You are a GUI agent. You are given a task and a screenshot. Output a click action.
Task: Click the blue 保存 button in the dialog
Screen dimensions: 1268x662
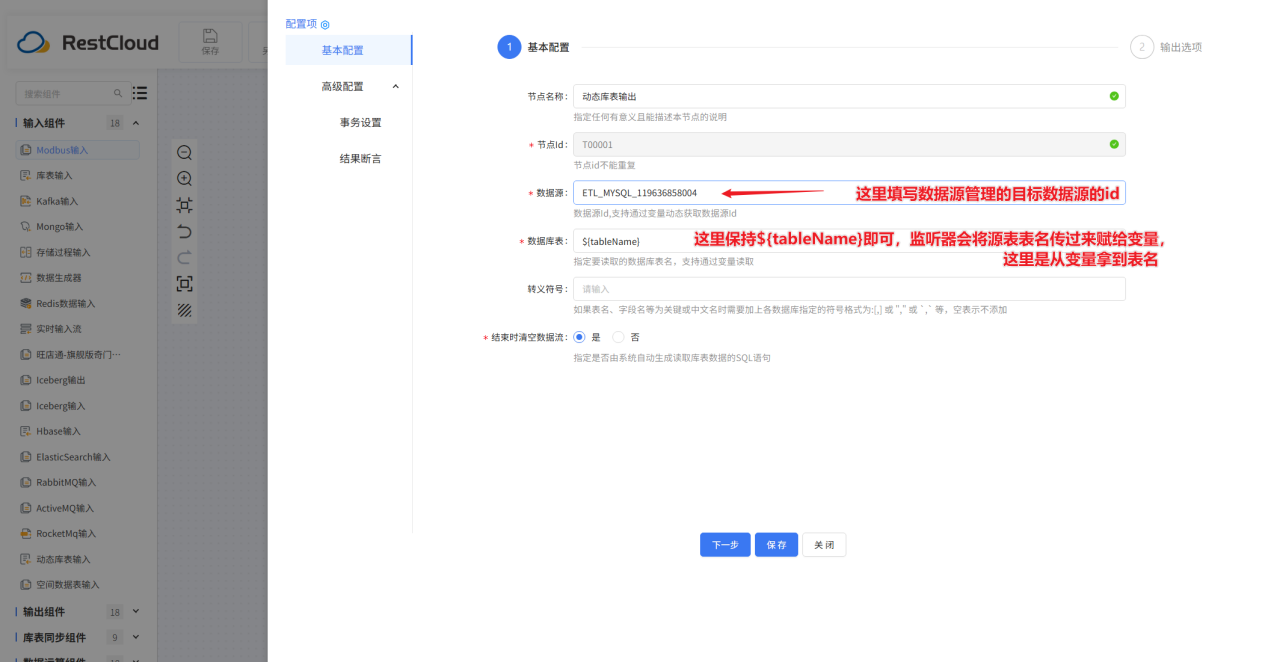776,544
